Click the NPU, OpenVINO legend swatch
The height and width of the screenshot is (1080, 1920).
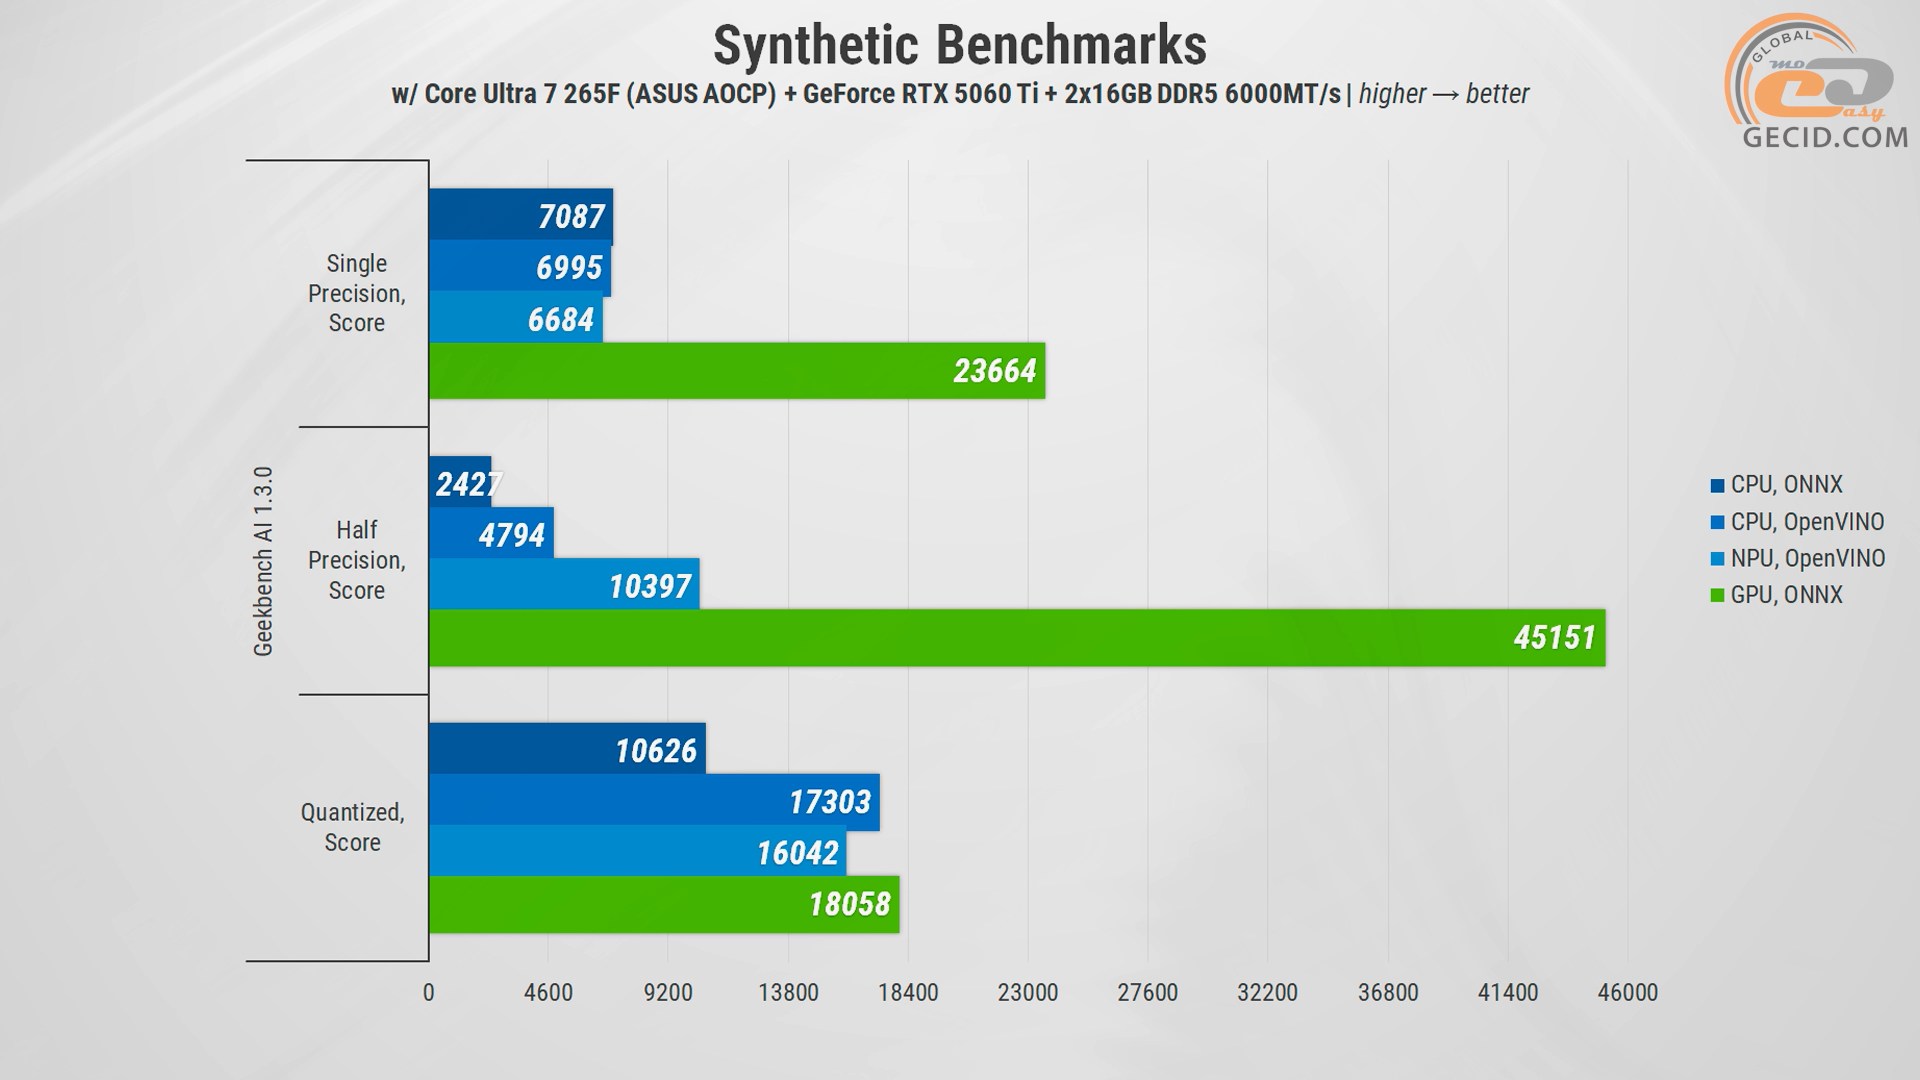[1717, 559]
